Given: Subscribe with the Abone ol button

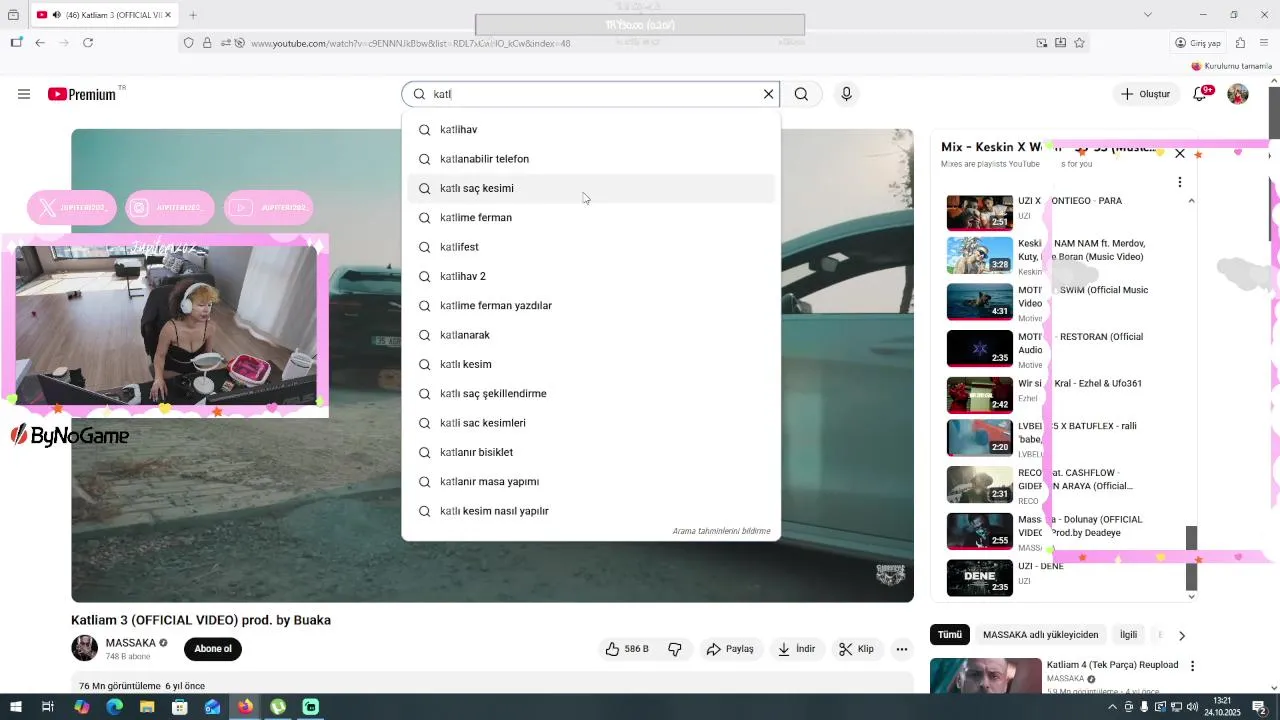Looking at the screenshot, I should (213, 649).
